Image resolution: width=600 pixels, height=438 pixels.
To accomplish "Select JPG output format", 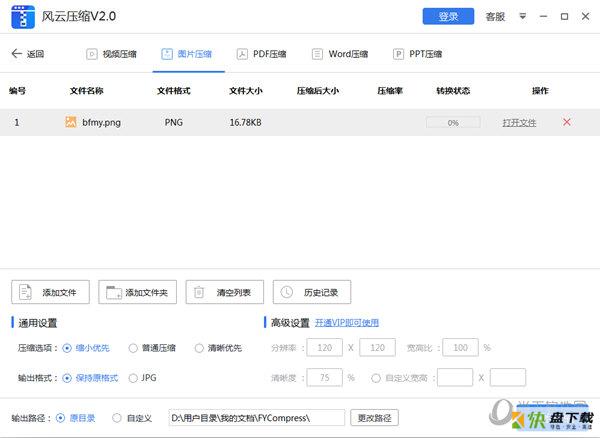I will (x=142, y=378).
